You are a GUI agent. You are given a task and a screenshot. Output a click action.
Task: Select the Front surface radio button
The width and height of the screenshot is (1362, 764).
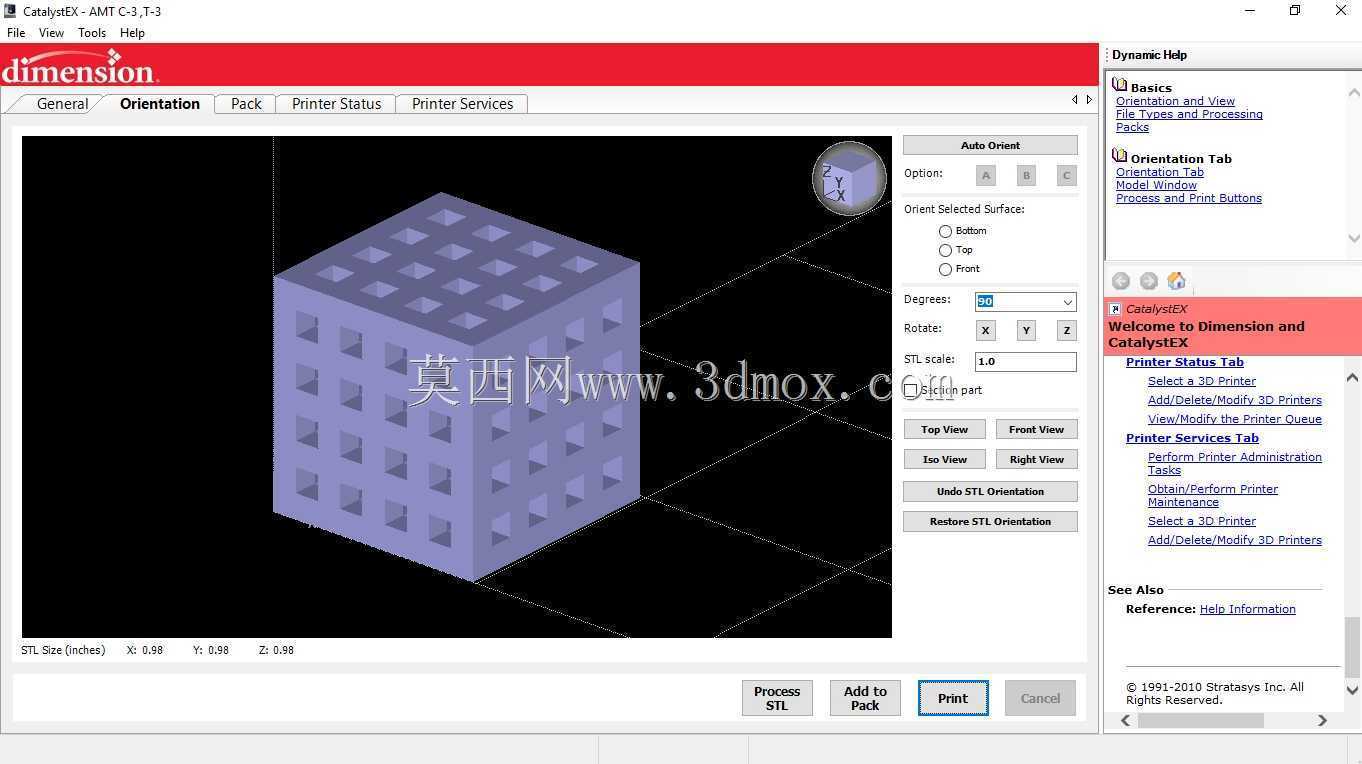945,269
